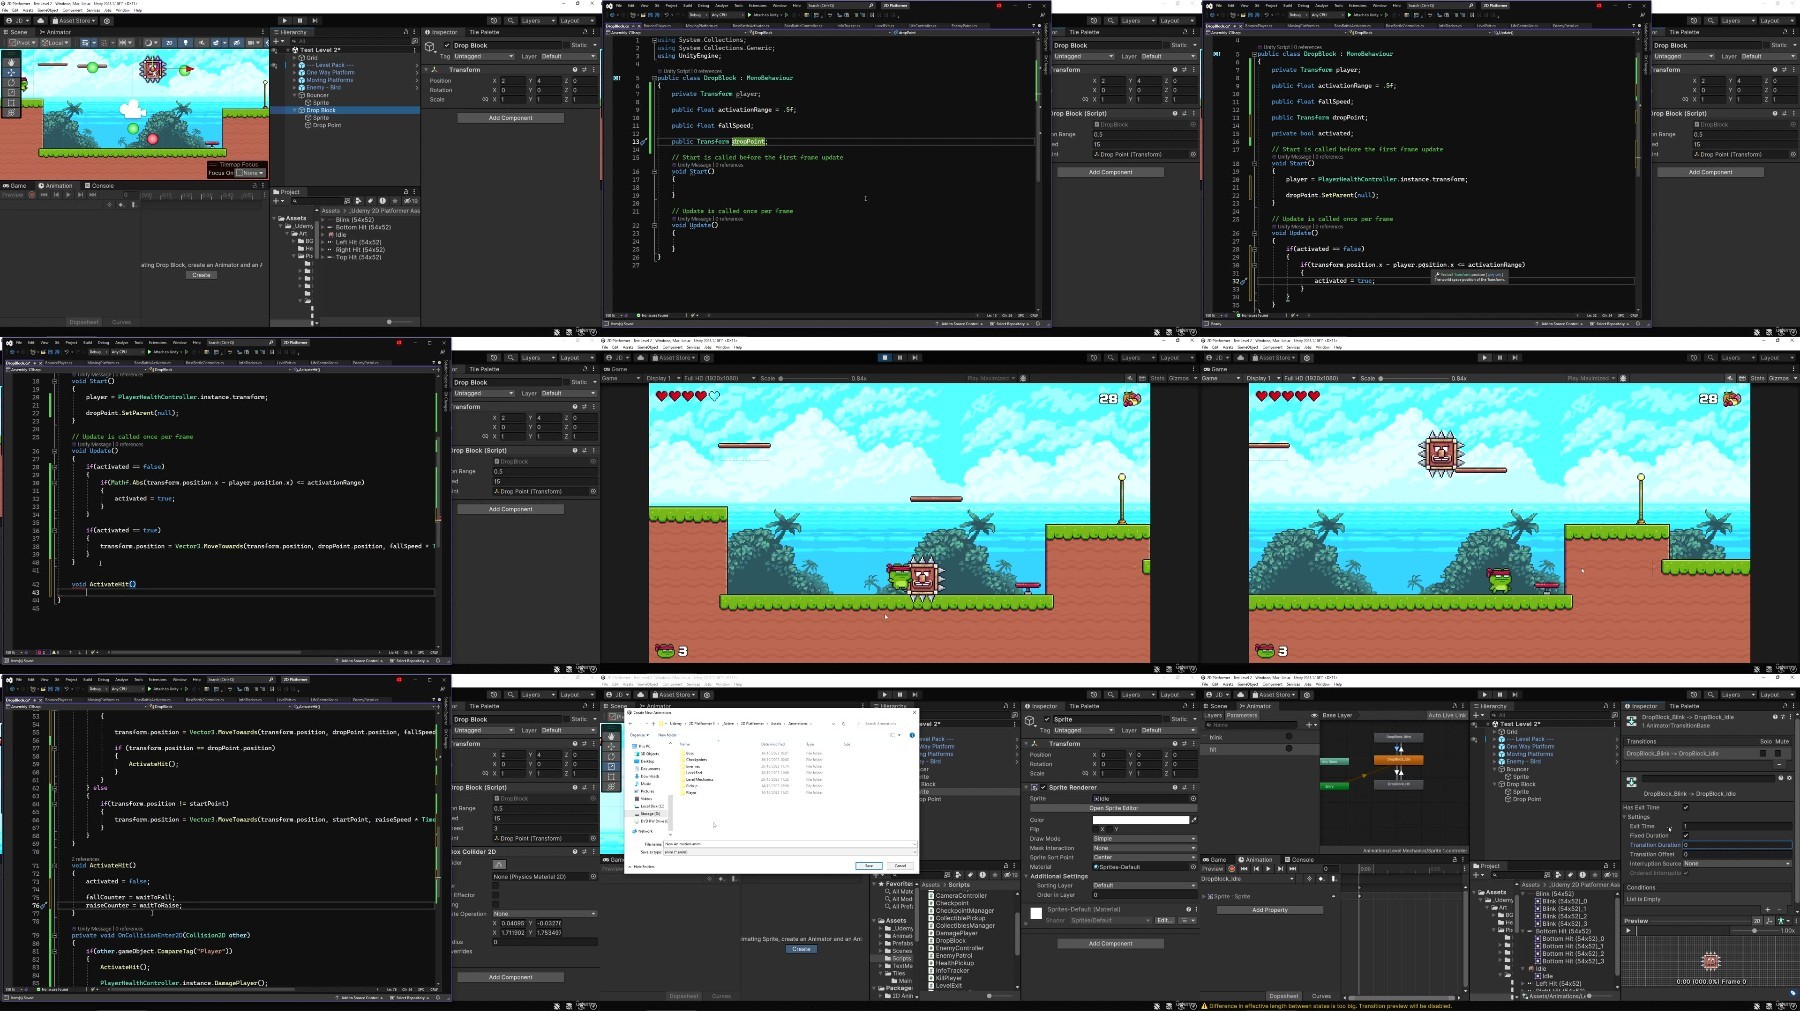This screenshot has width=1800, height=1011.
Task: Remove transition using minus icon under Transitions list
Action: (1779, 764)
